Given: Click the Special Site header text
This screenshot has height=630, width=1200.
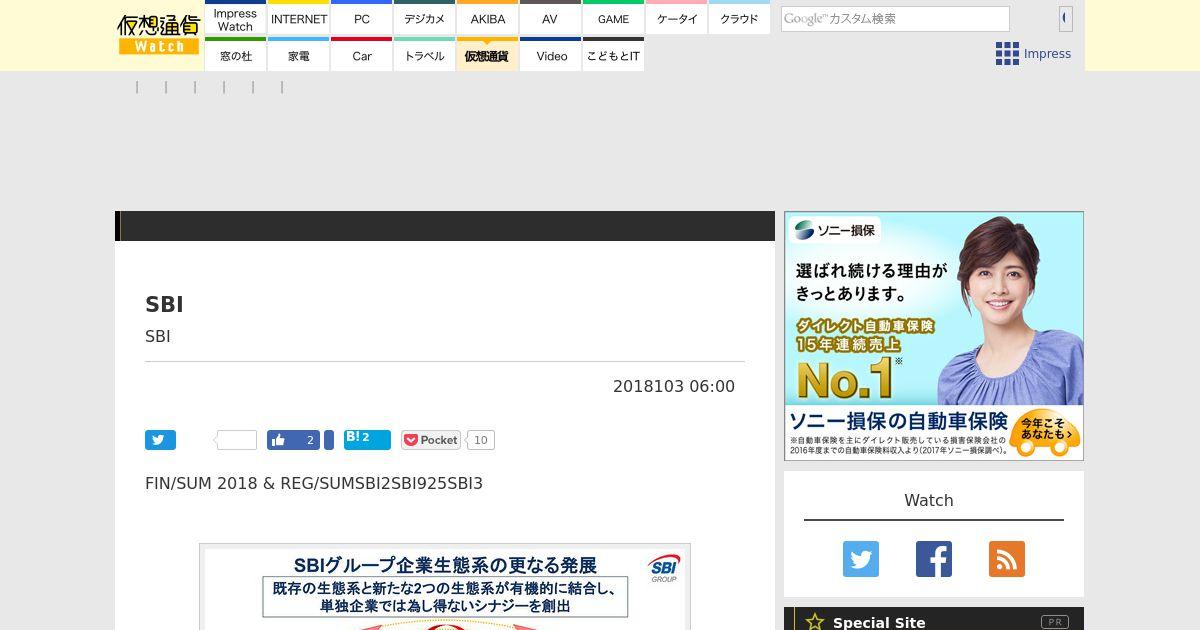Looking at the screenshot, I should [879, 622].
